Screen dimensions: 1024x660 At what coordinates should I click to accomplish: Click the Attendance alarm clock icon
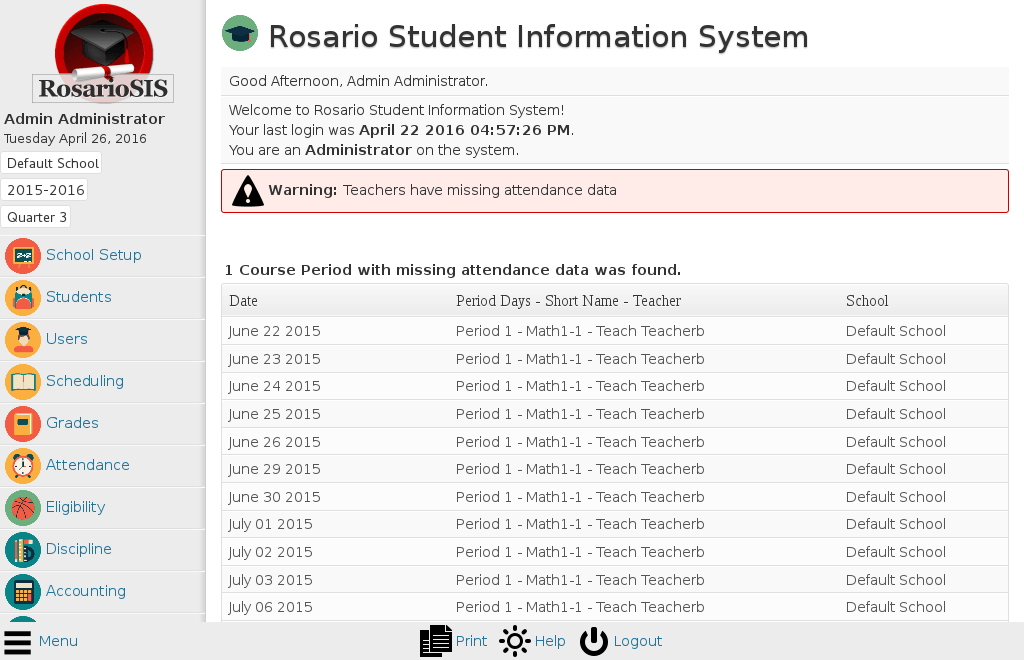[23, 465]
